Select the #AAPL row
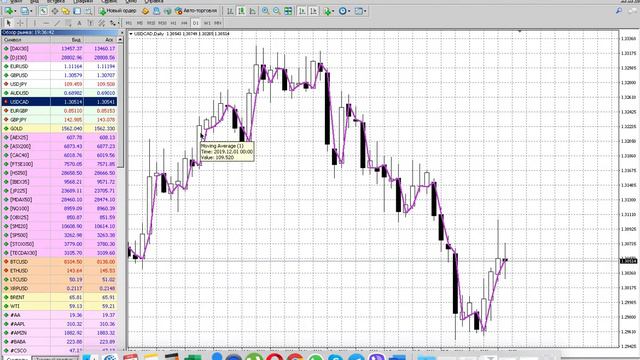This screenshot has height=360, width=640. (x=59, y=324)
